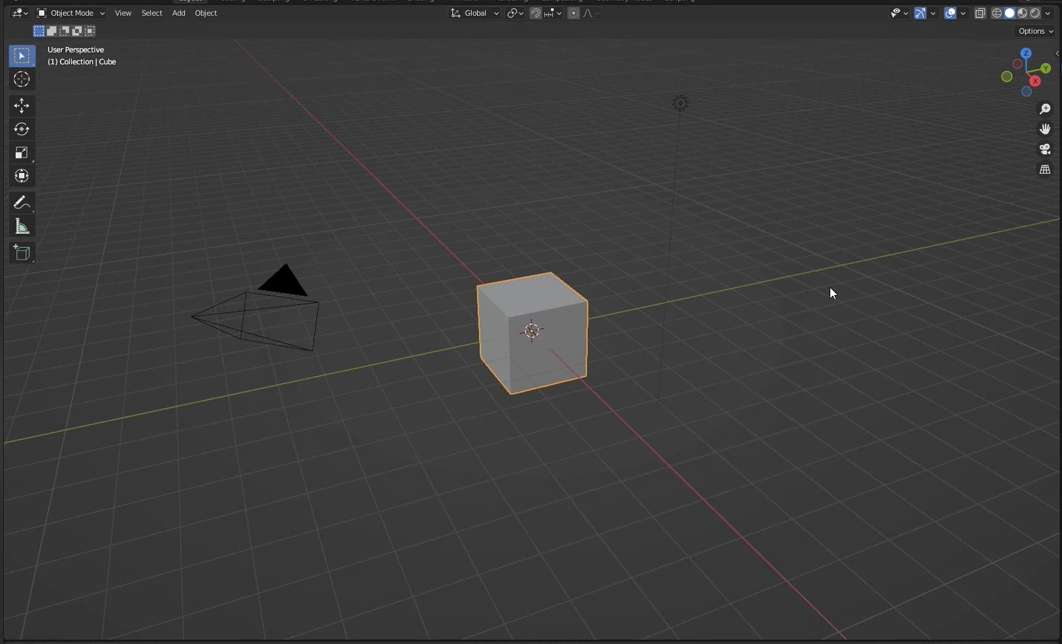The width and height of the screenshot is (1062, 644).
Task: Toggle snapping magnet
Action: (535, 13)
